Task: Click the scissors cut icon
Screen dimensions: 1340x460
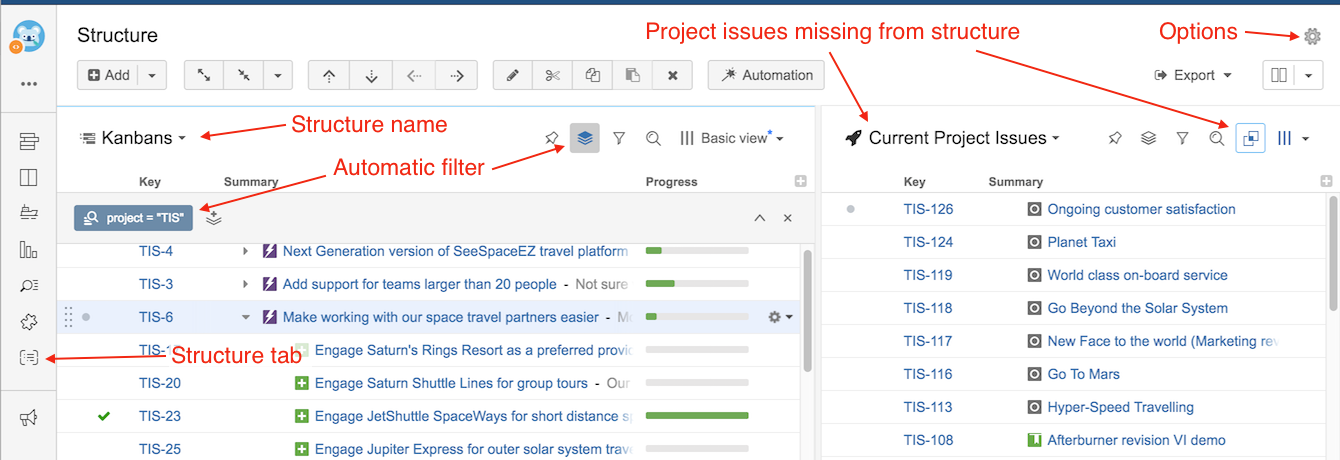Action: point(552,75)
